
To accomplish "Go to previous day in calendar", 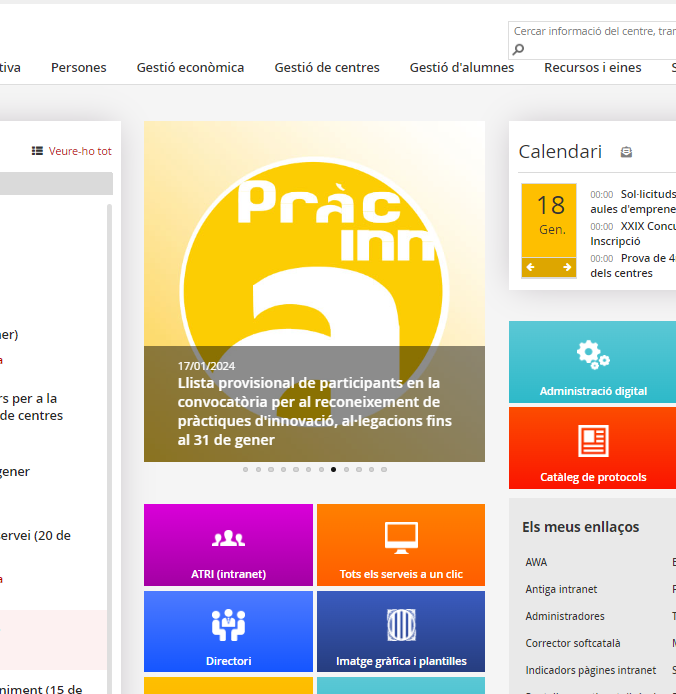I will [x=531, y=267].
